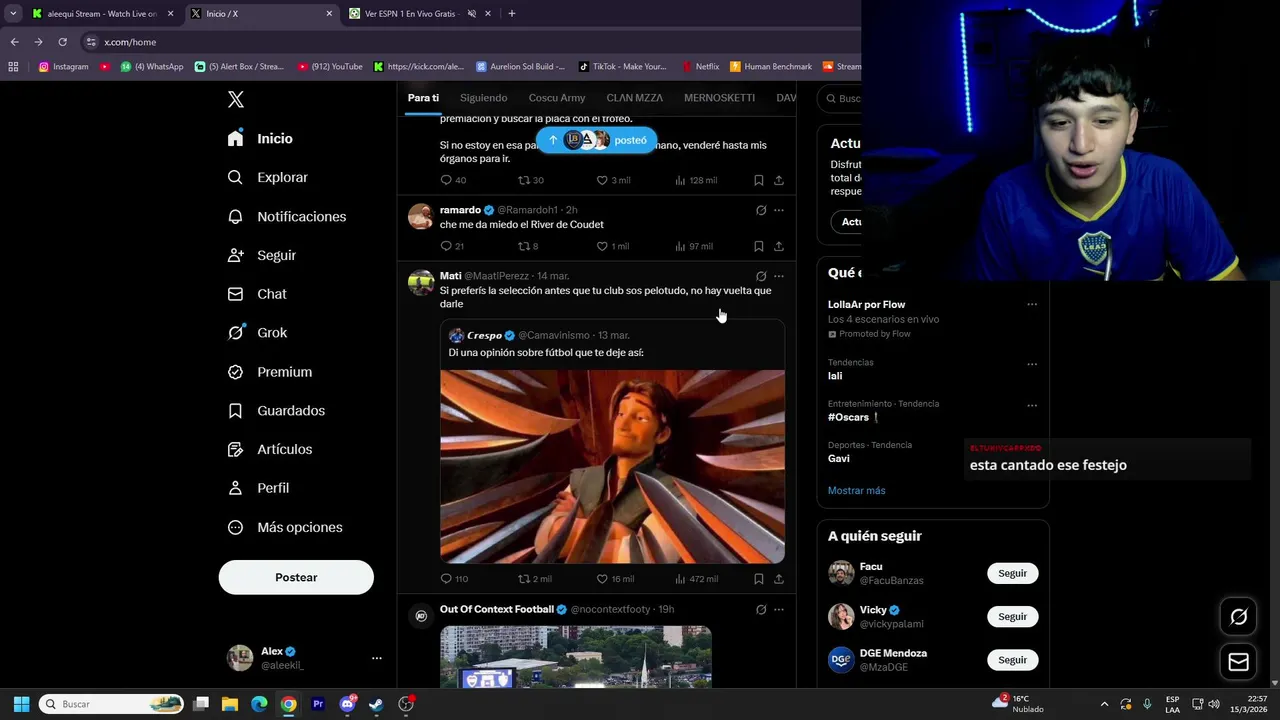Screen dimensions: 1280x720
Task: Click the X logo in sidebar
Action: 236,99
